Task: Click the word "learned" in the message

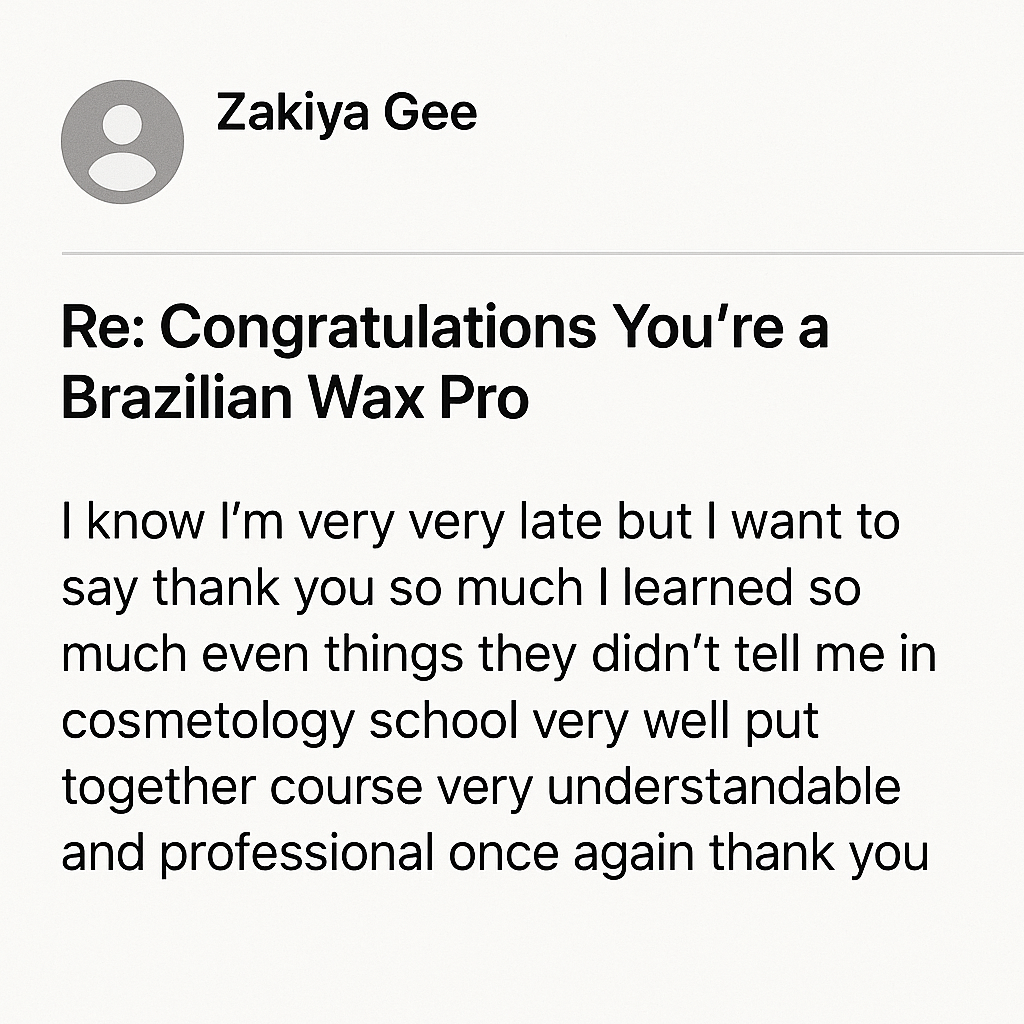Action: tap(708, 588)
